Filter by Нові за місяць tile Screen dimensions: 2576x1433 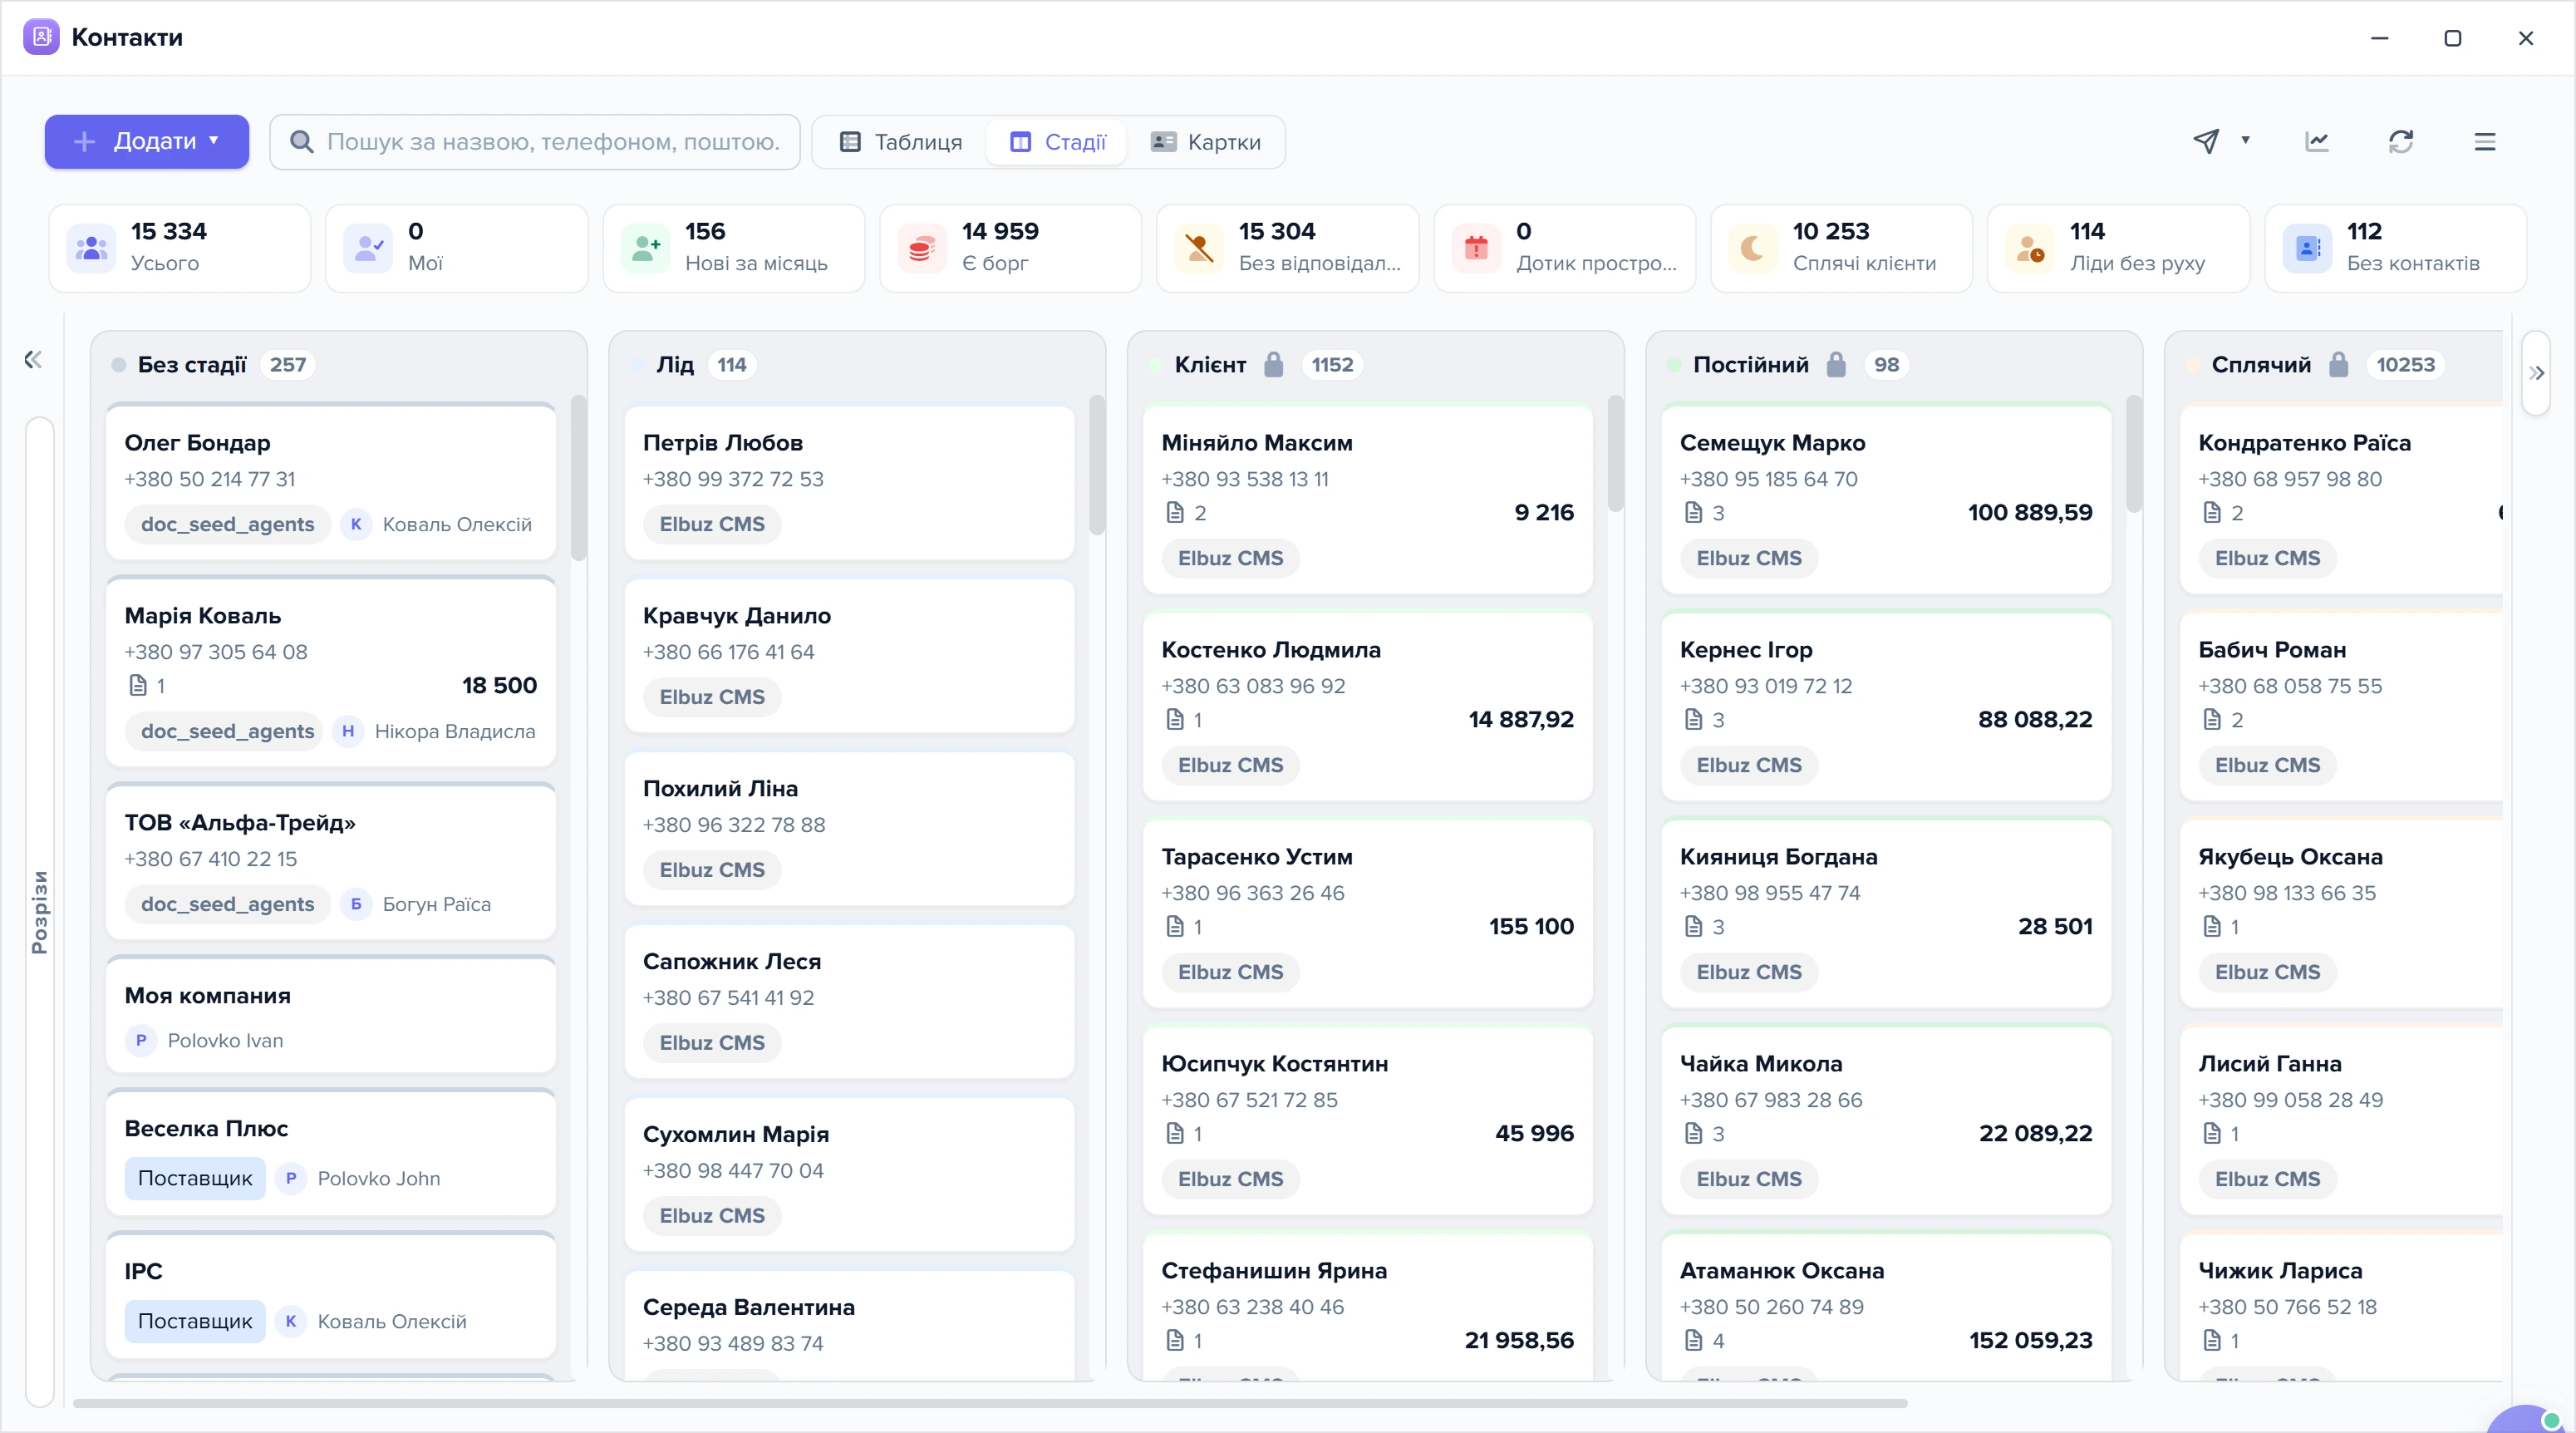(x=734, y=248)
